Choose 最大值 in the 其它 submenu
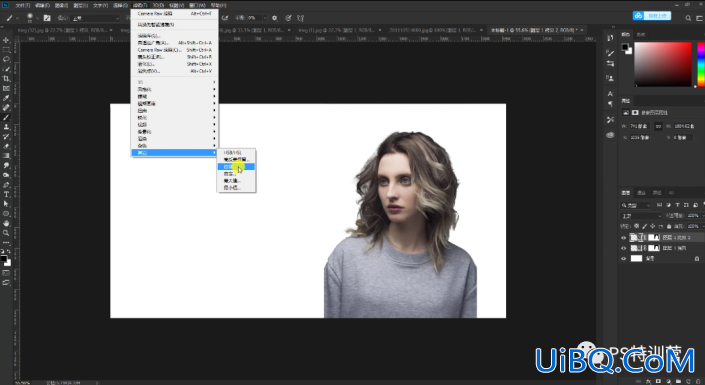This screenshot has height=385, width=705. pyautogui.click(x=236, y=181)
